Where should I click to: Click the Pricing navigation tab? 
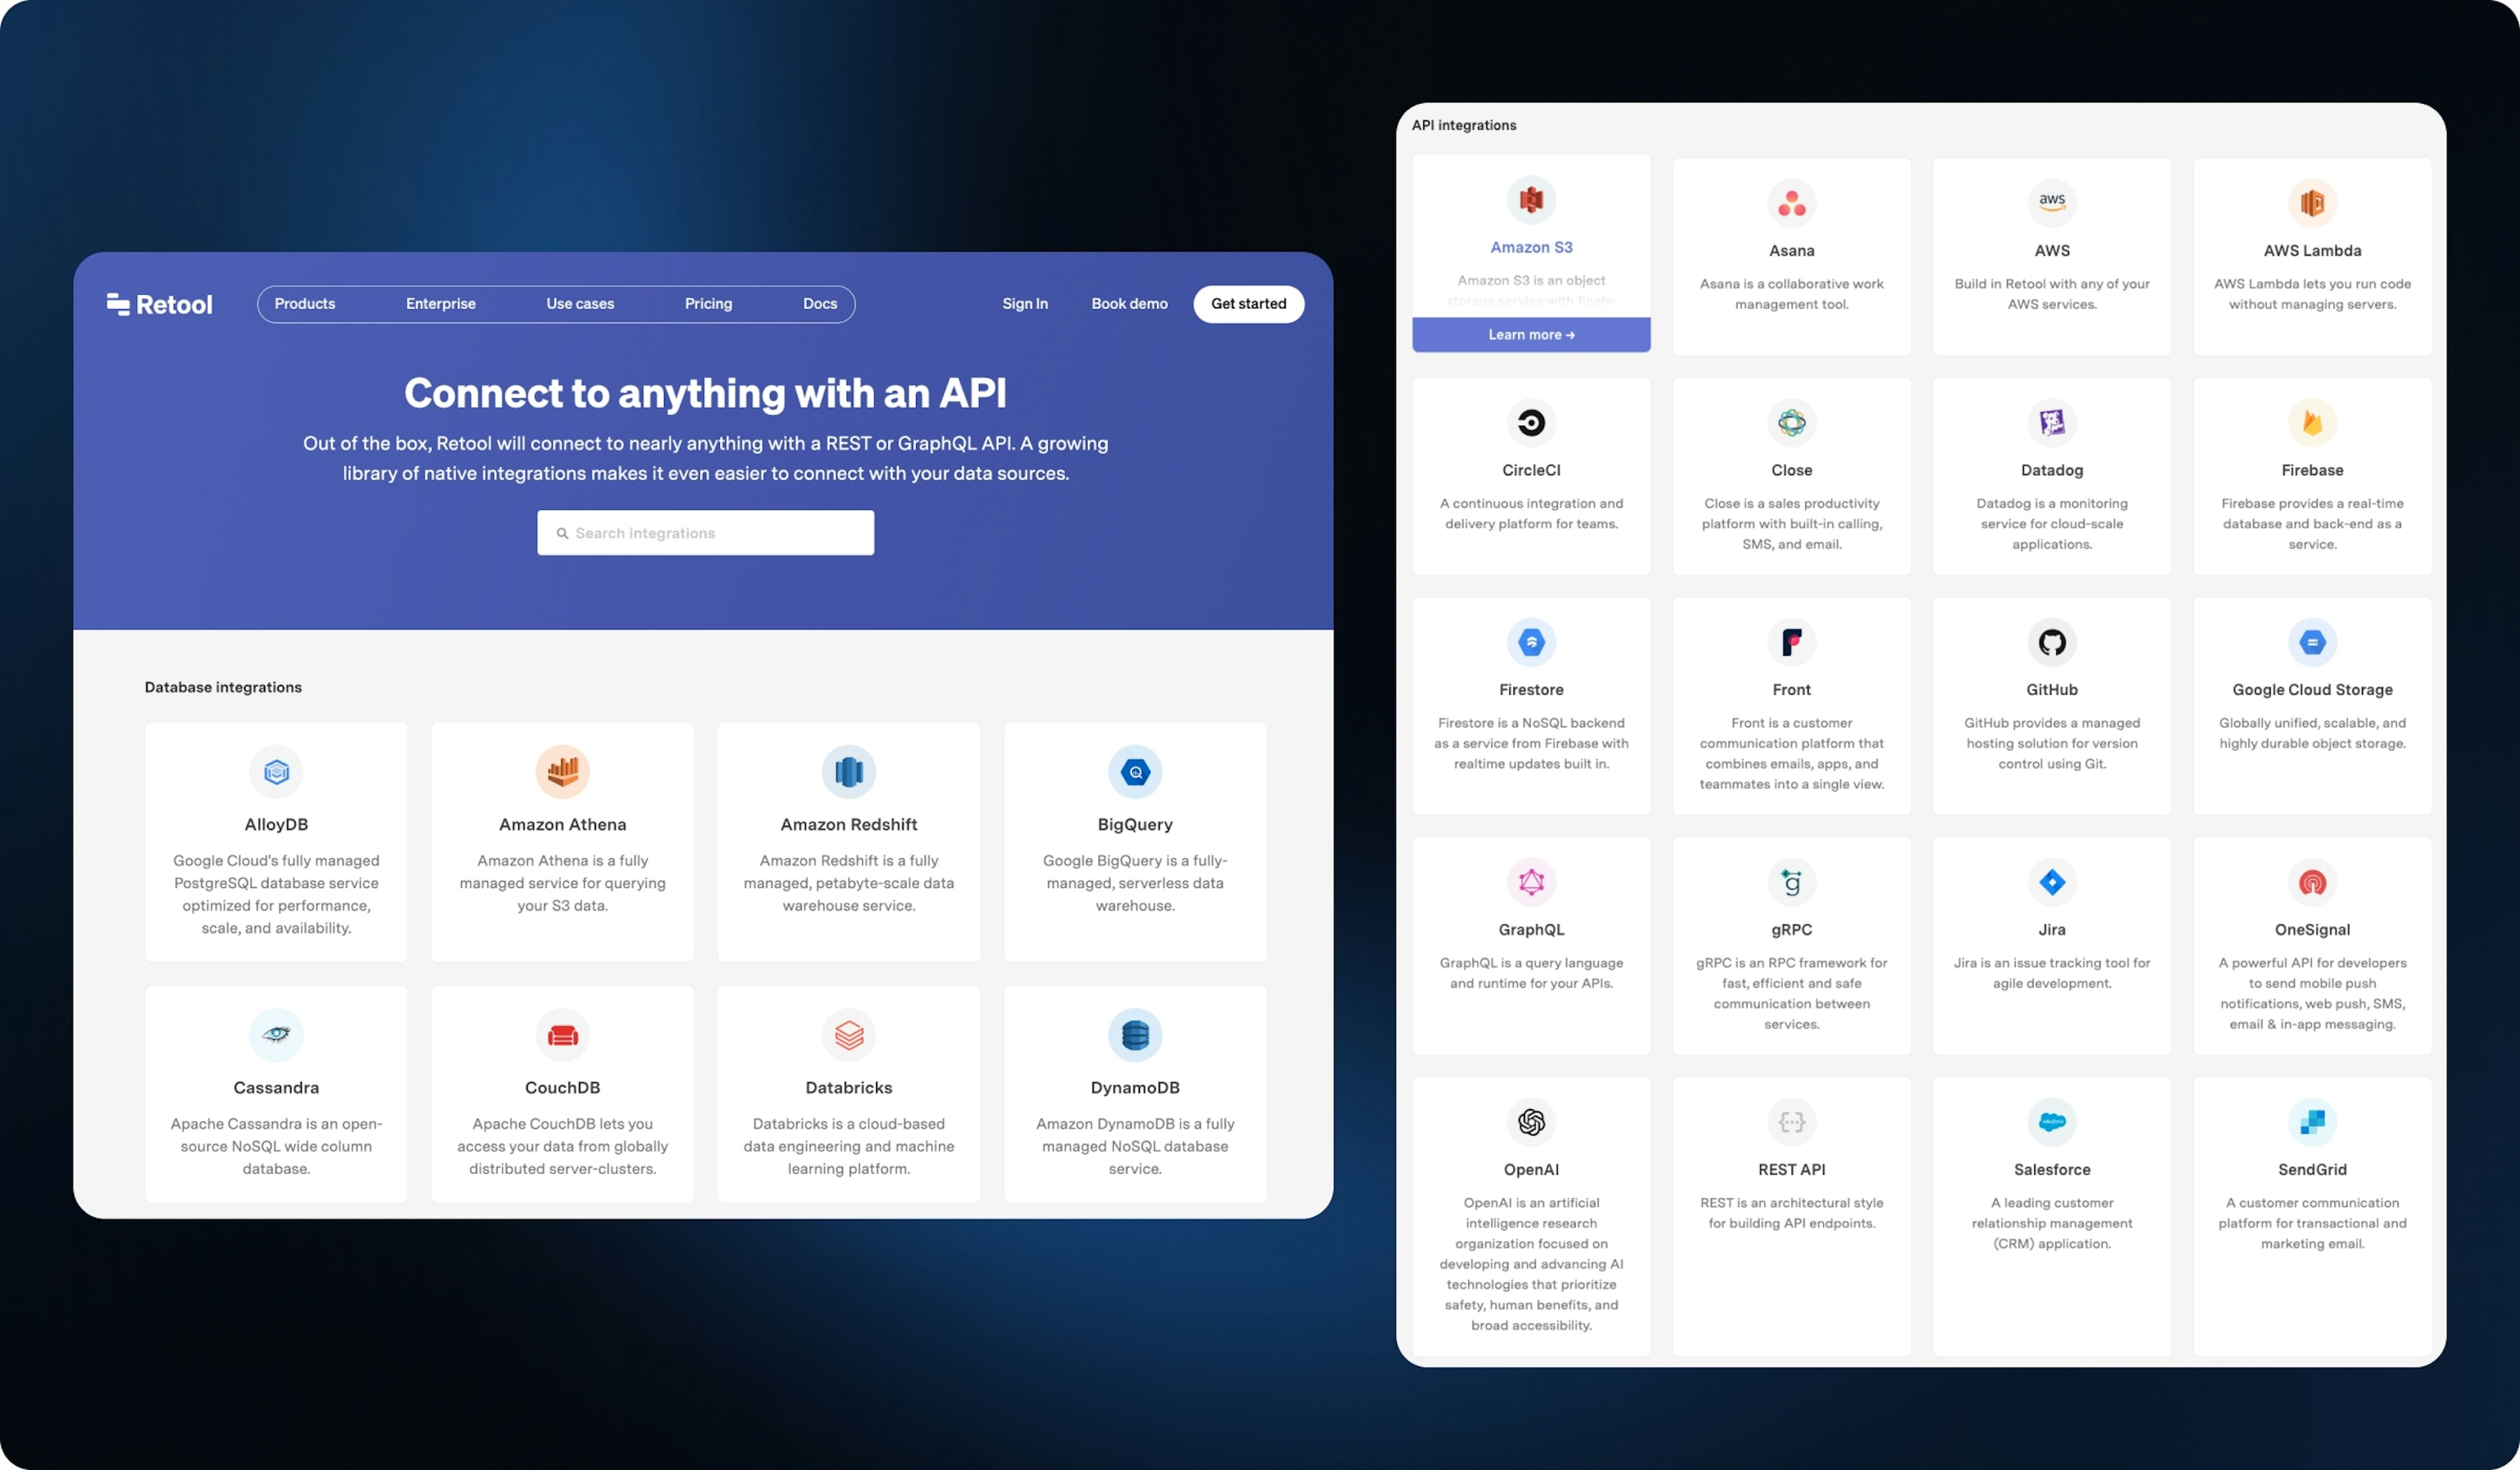pyautogui.click(x=707, y=303)
